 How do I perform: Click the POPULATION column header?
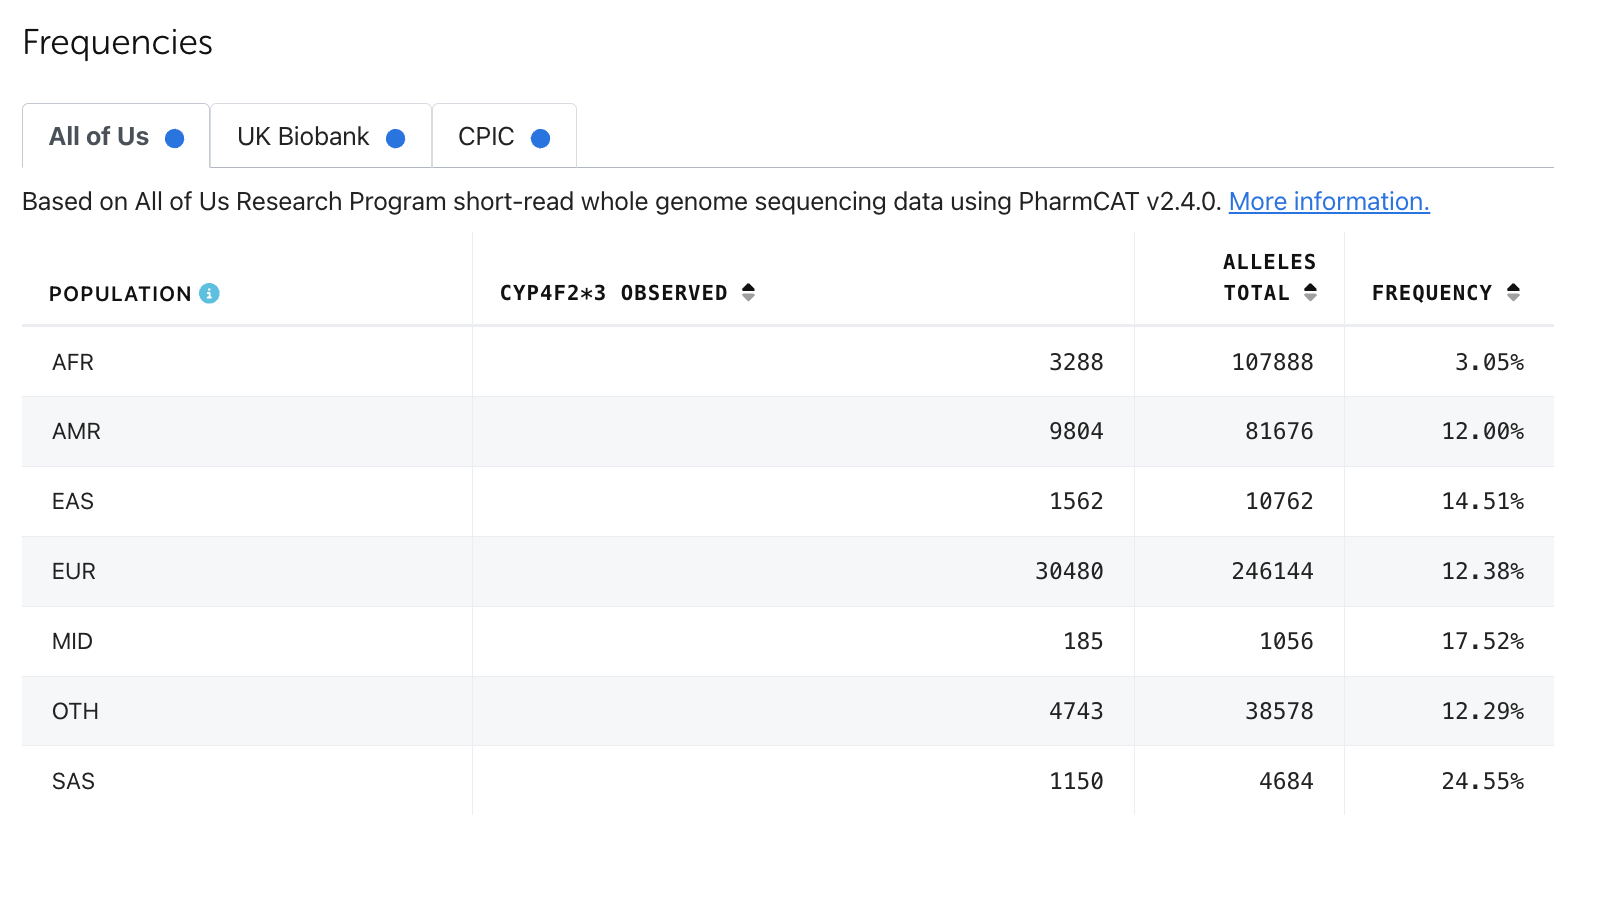(120, 294)
